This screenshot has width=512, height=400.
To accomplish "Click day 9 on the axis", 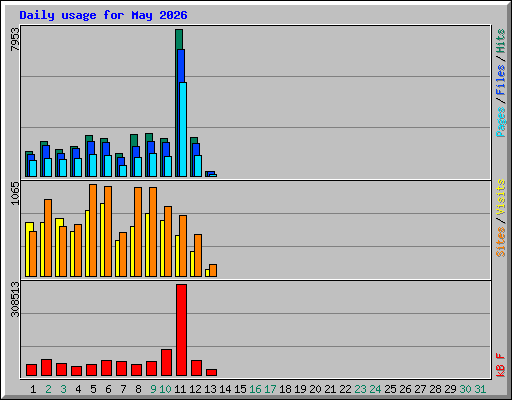I will 153,389.
